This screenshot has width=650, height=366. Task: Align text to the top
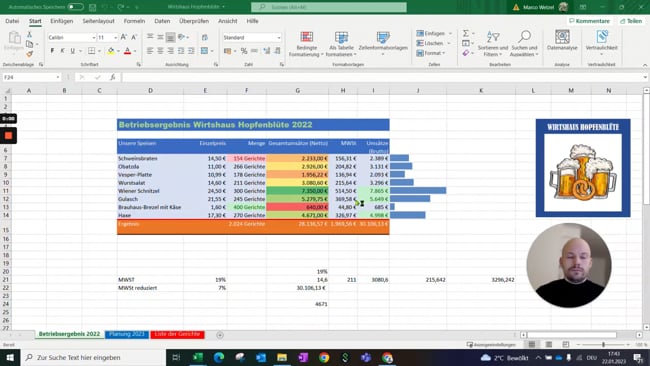pos(150,37)
